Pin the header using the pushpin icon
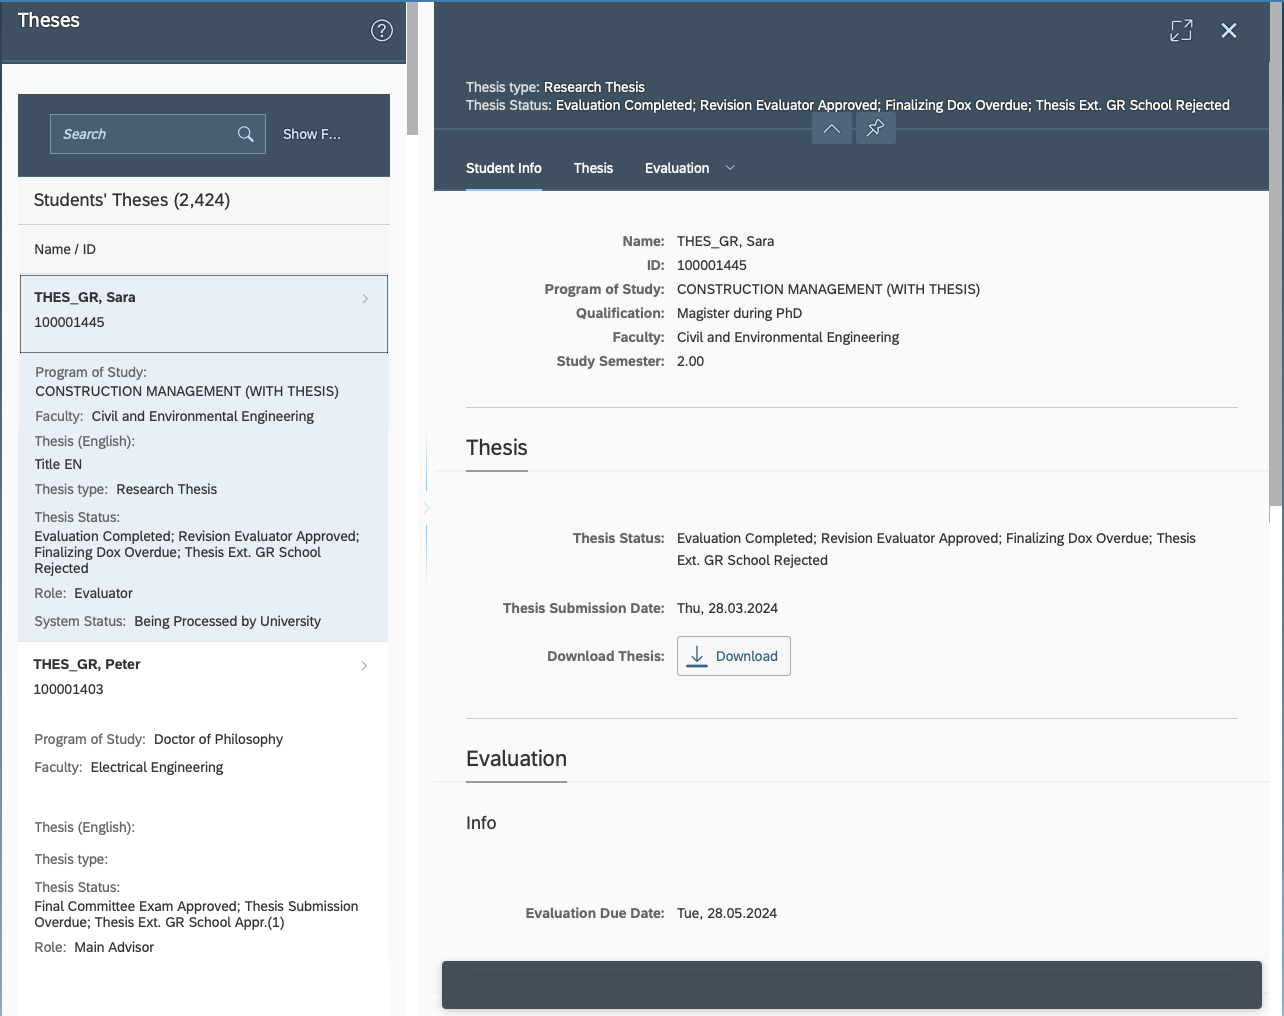Image resolution: width=1284 pixels, height=1016 pixels. [x=875, y=128]
